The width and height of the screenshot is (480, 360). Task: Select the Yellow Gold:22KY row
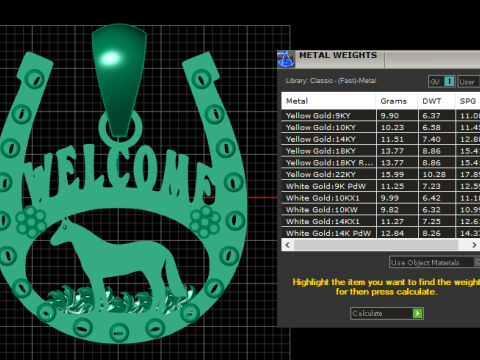pyautogui.click(x=381, y=174)
